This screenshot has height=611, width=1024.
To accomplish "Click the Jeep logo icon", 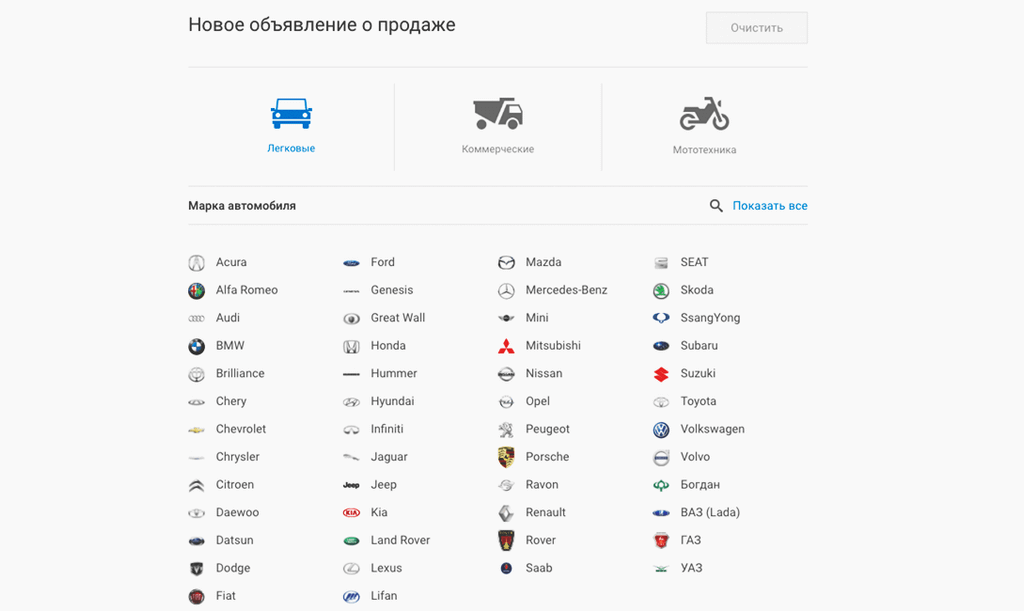I will point(351,485).
